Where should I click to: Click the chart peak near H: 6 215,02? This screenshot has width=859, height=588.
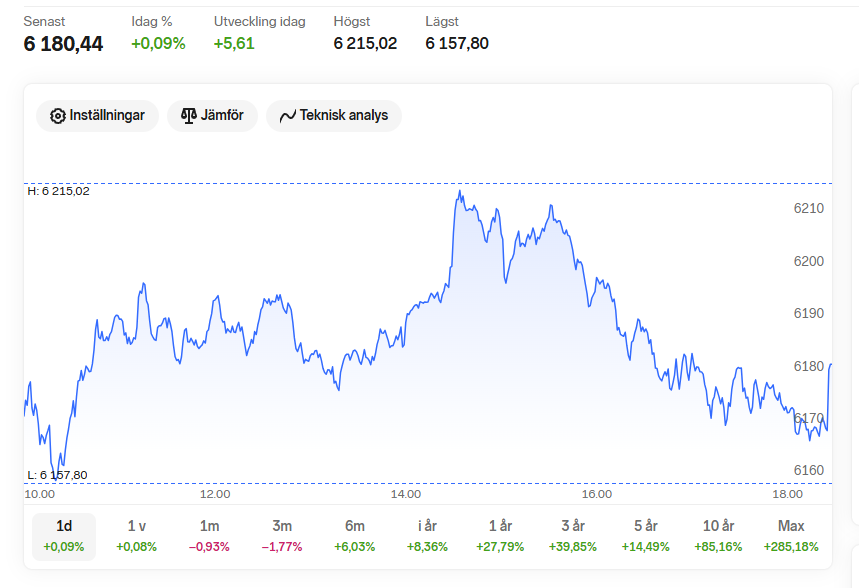coord(460,191)
